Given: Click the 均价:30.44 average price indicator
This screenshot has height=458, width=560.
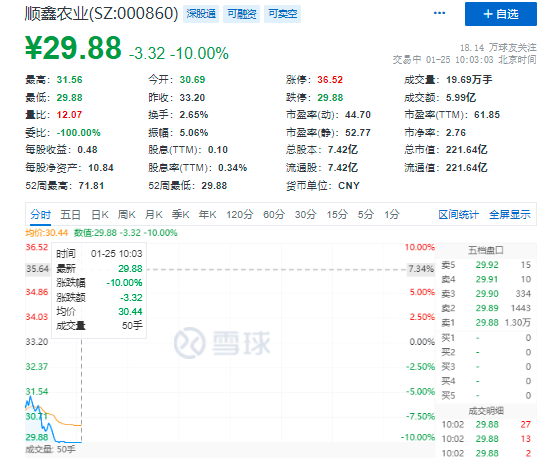Looking at the screenshot, I should [x=46, y=233].
